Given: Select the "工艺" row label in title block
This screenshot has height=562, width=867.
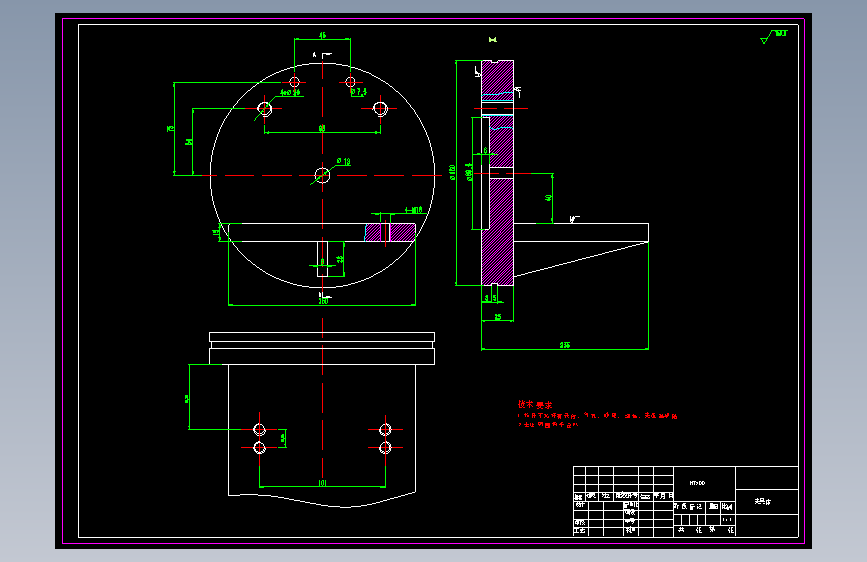Looking at the screenshot, I should point(579,531).
